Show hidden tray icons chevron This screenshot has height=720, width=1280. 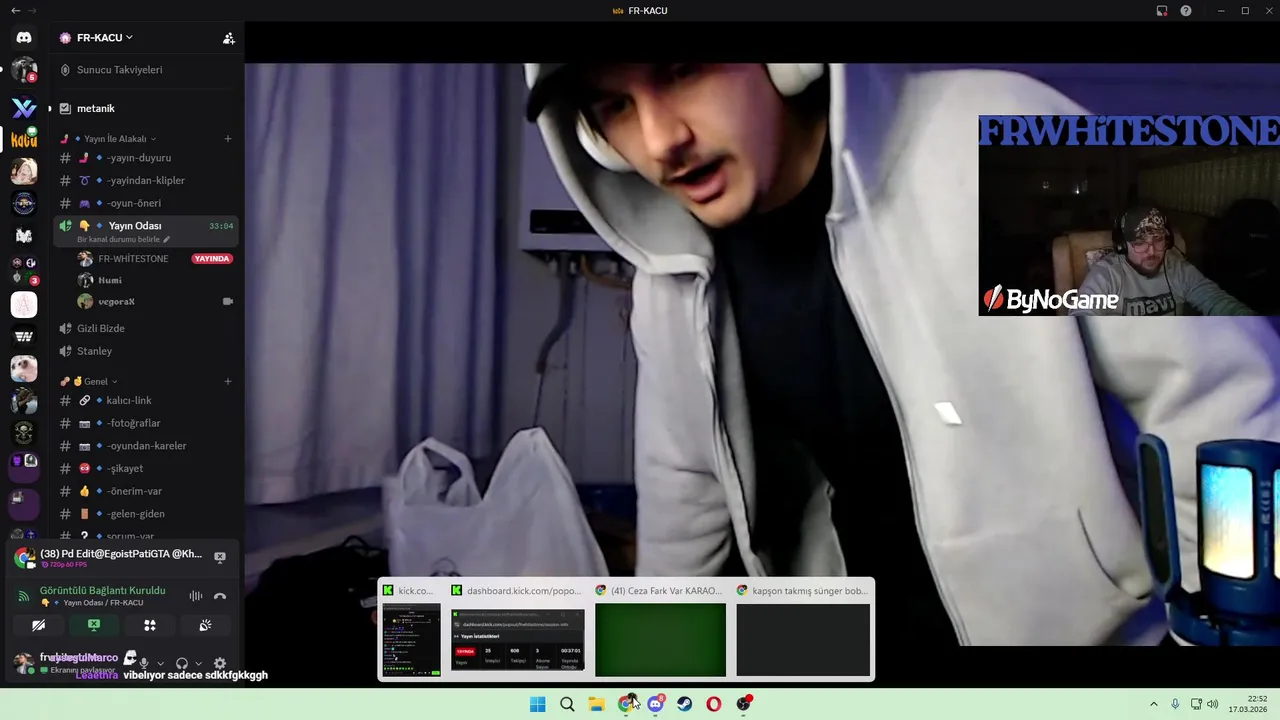[1153, 704]
